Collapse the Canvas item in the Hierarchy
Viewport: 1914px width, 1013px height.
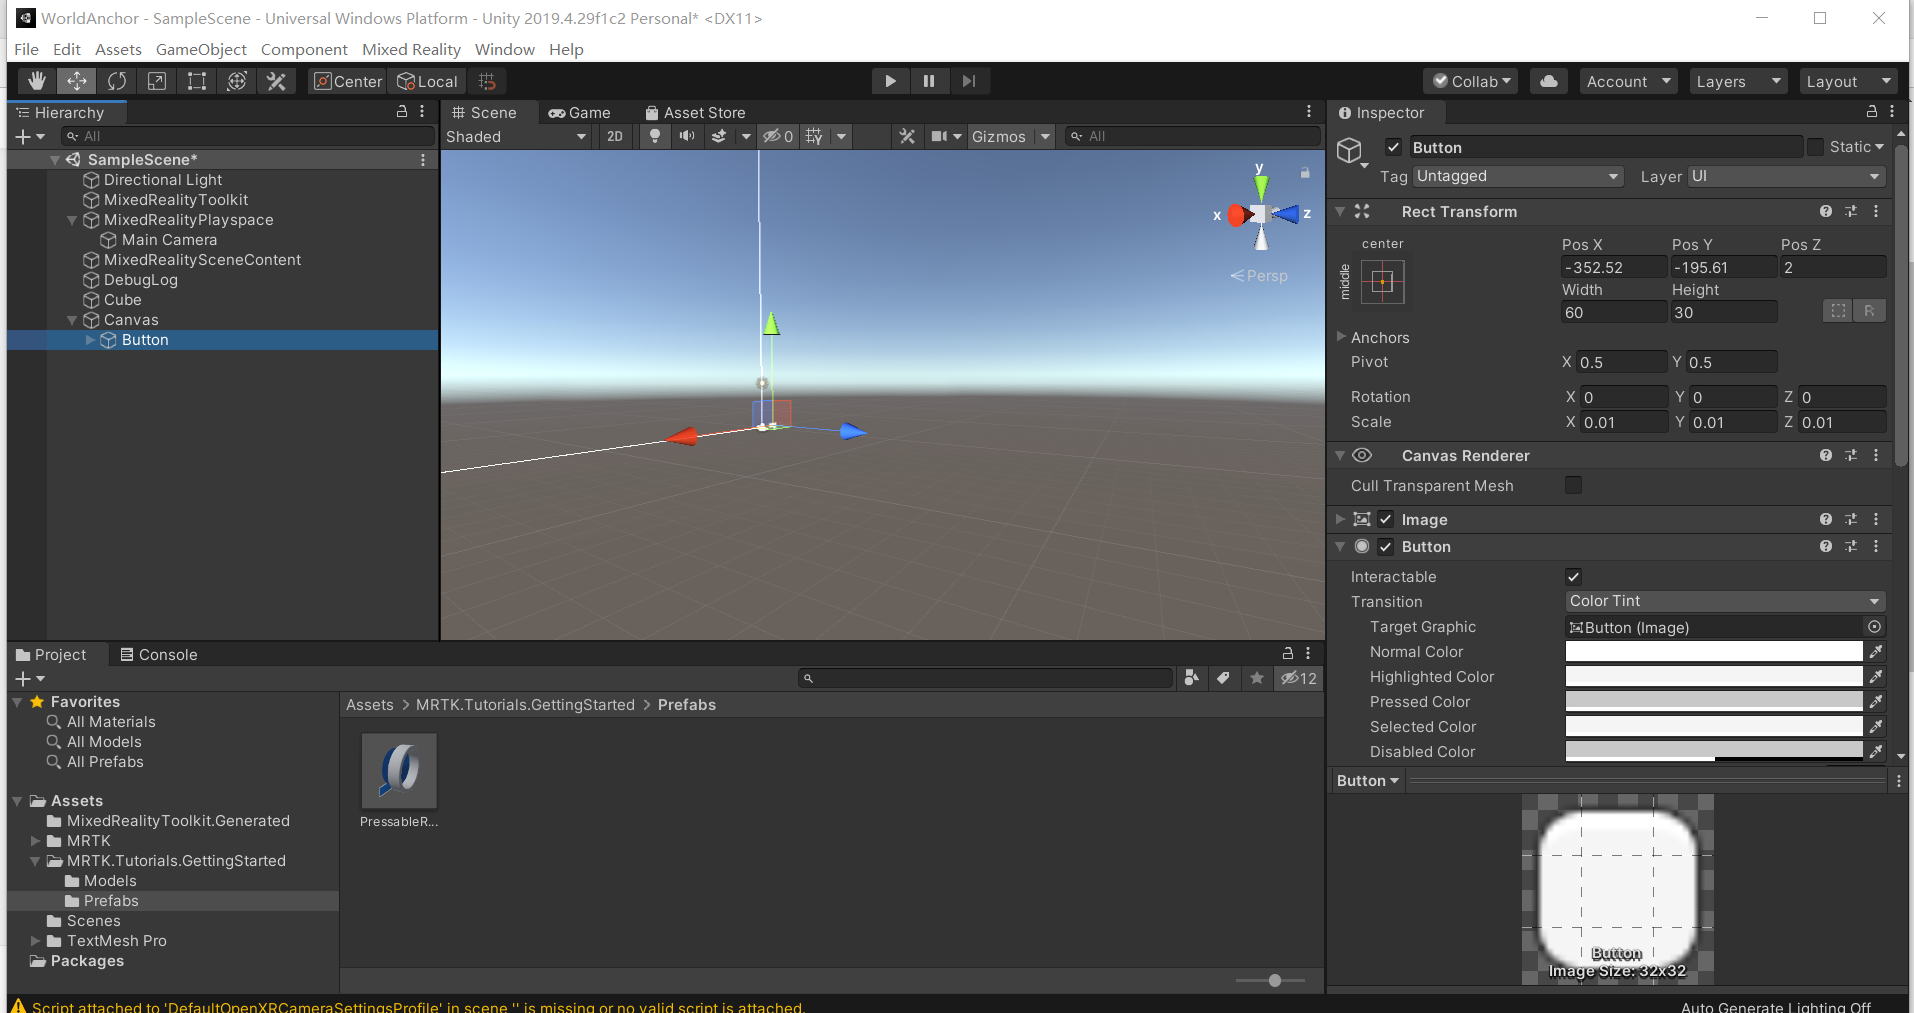(73, 320)
